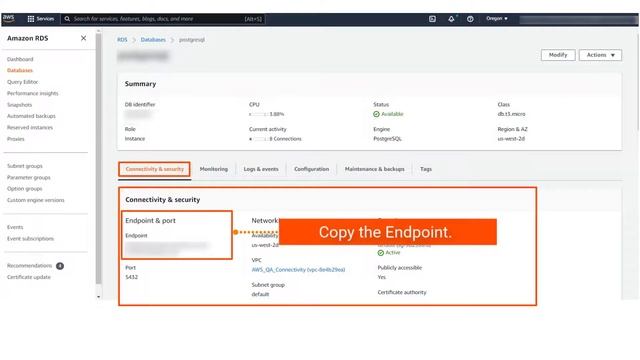Open the help question mark icon
640x360 pixels.
(x=470, y=19)
